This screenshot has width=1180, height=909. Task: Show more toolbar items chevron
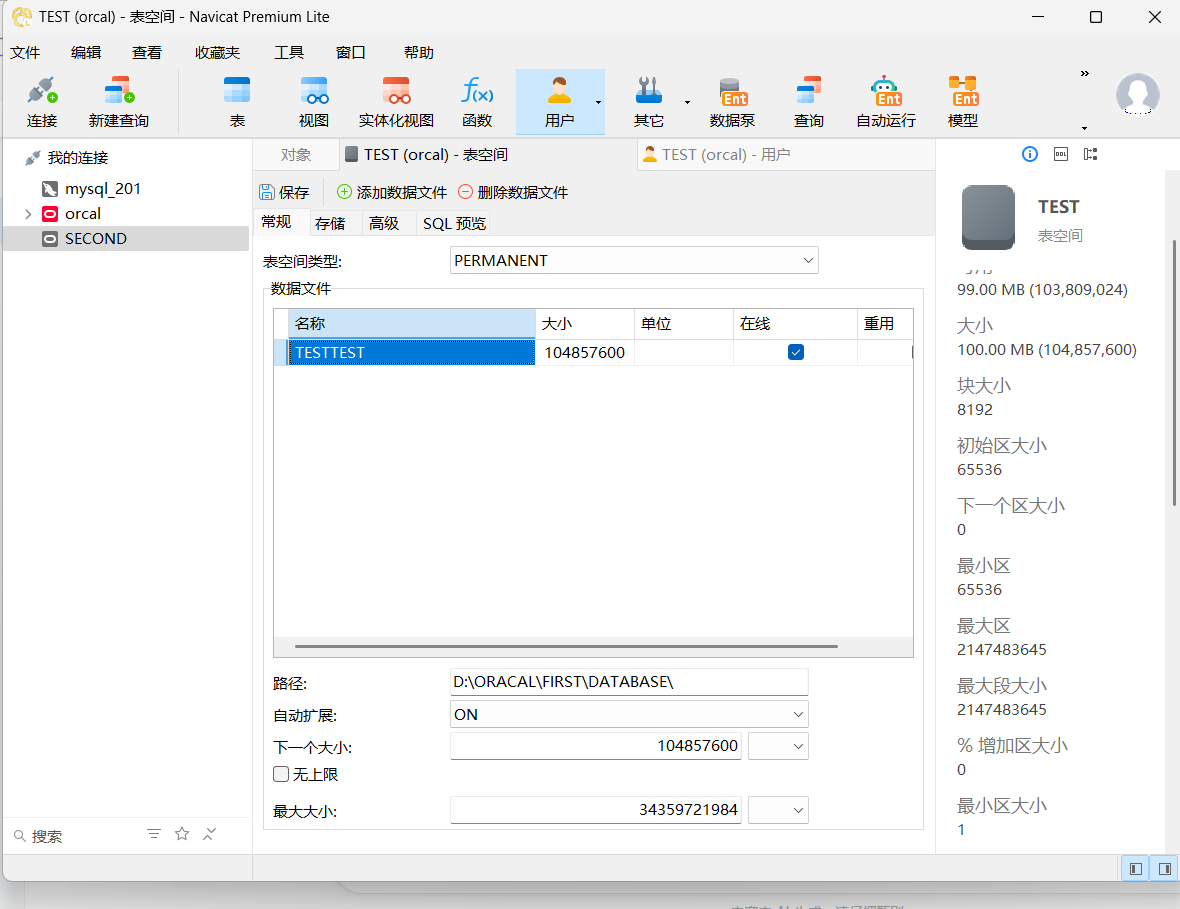tap(1084, 74)
